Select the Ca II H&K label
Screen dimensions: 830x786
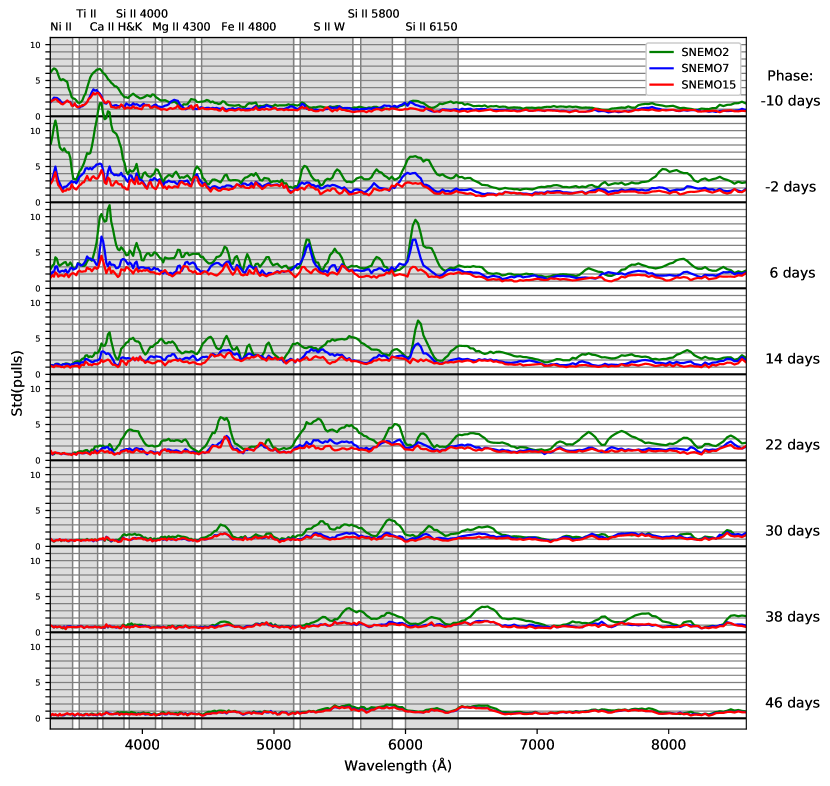tap(116, 27)
